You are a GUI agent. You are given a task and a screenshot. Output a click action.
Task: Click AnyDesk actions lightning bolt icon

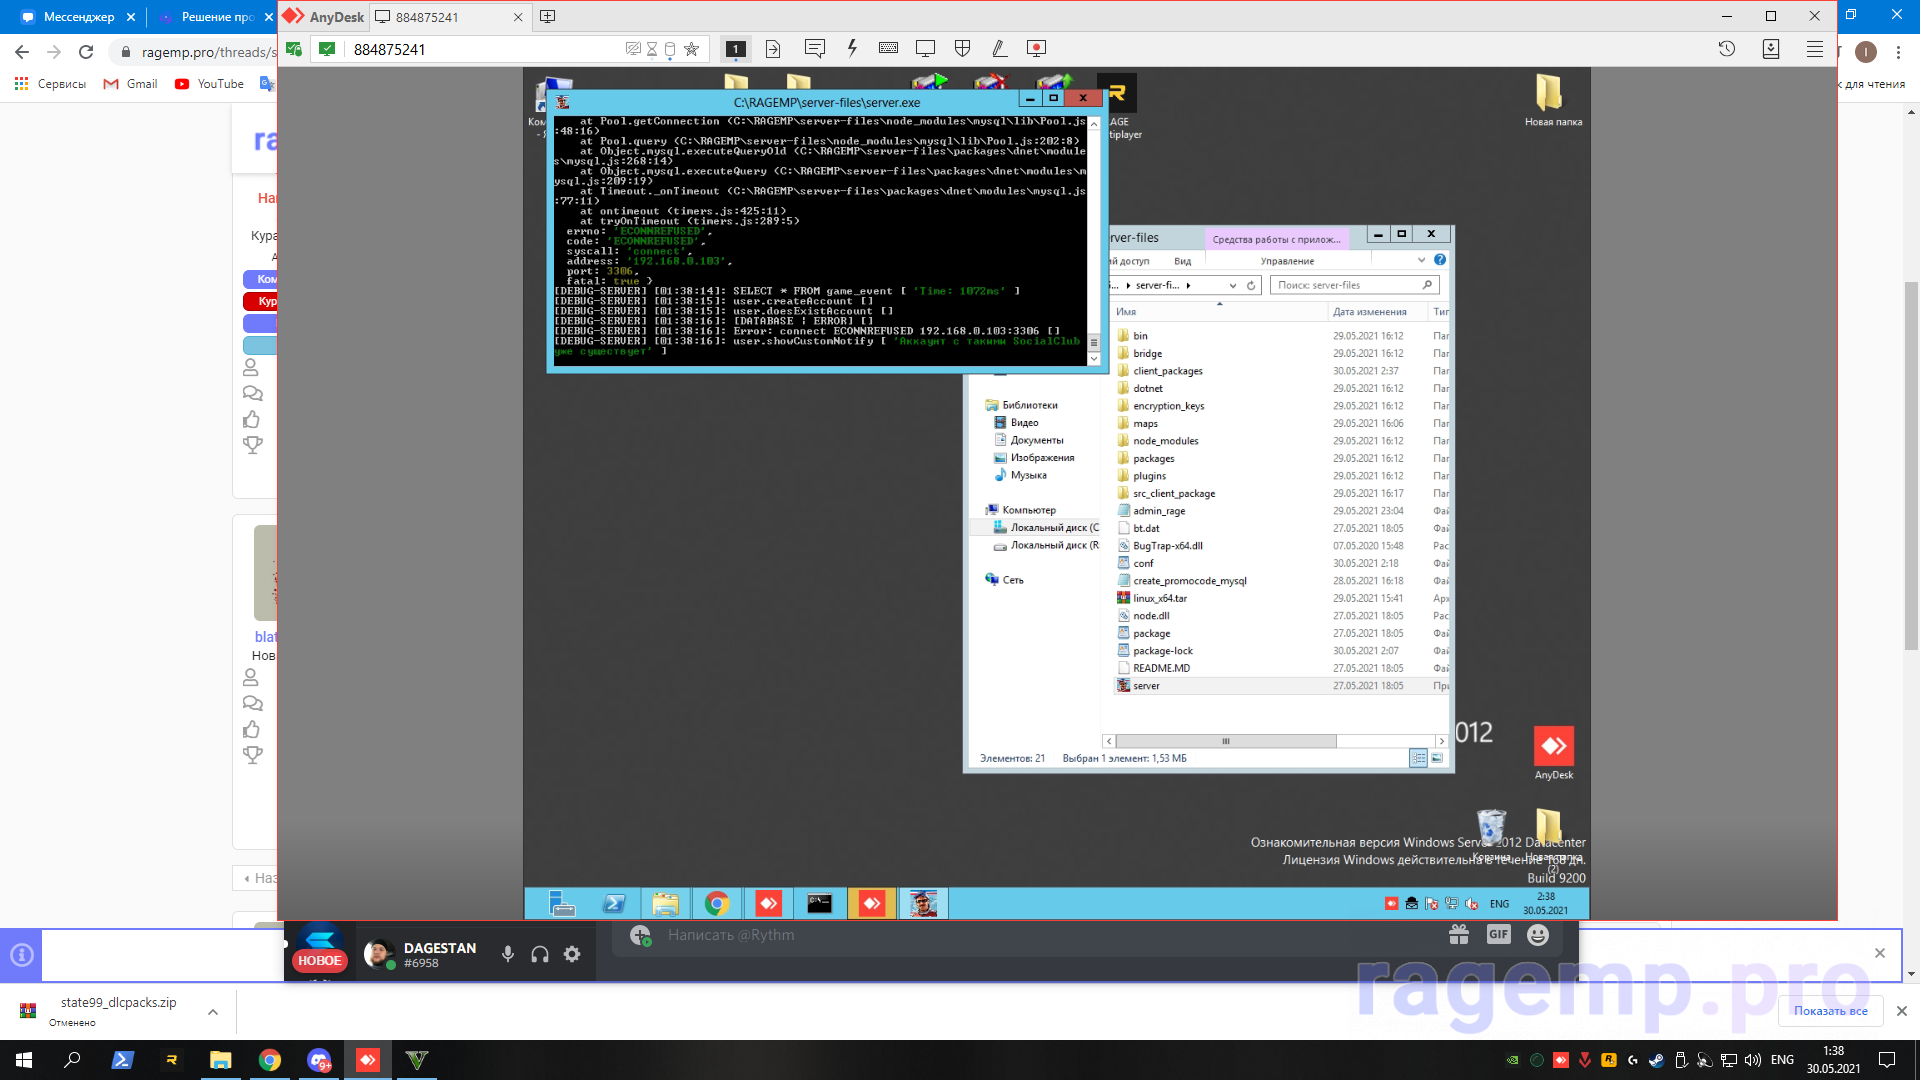[852, 48]
